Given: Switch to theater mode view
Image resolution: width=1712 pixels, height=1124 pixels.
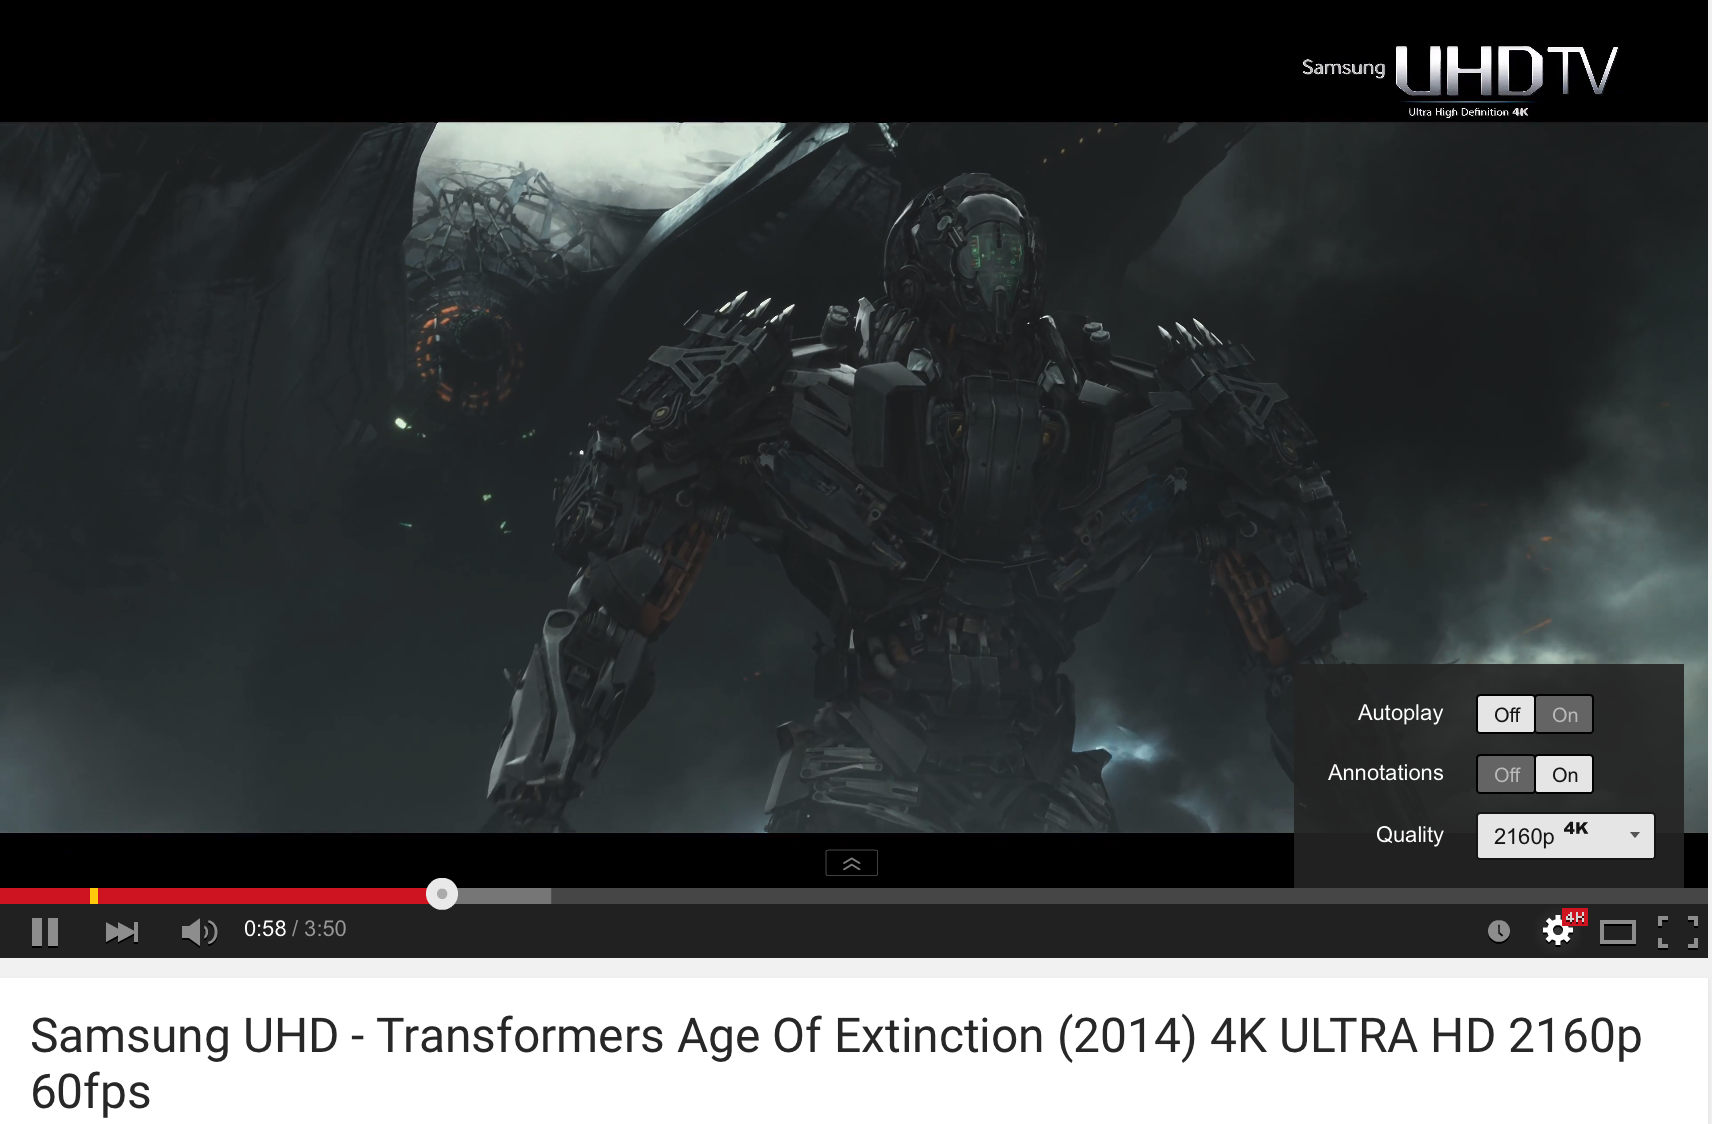Looking at the screenshot, I should (x=1617, y=932).
